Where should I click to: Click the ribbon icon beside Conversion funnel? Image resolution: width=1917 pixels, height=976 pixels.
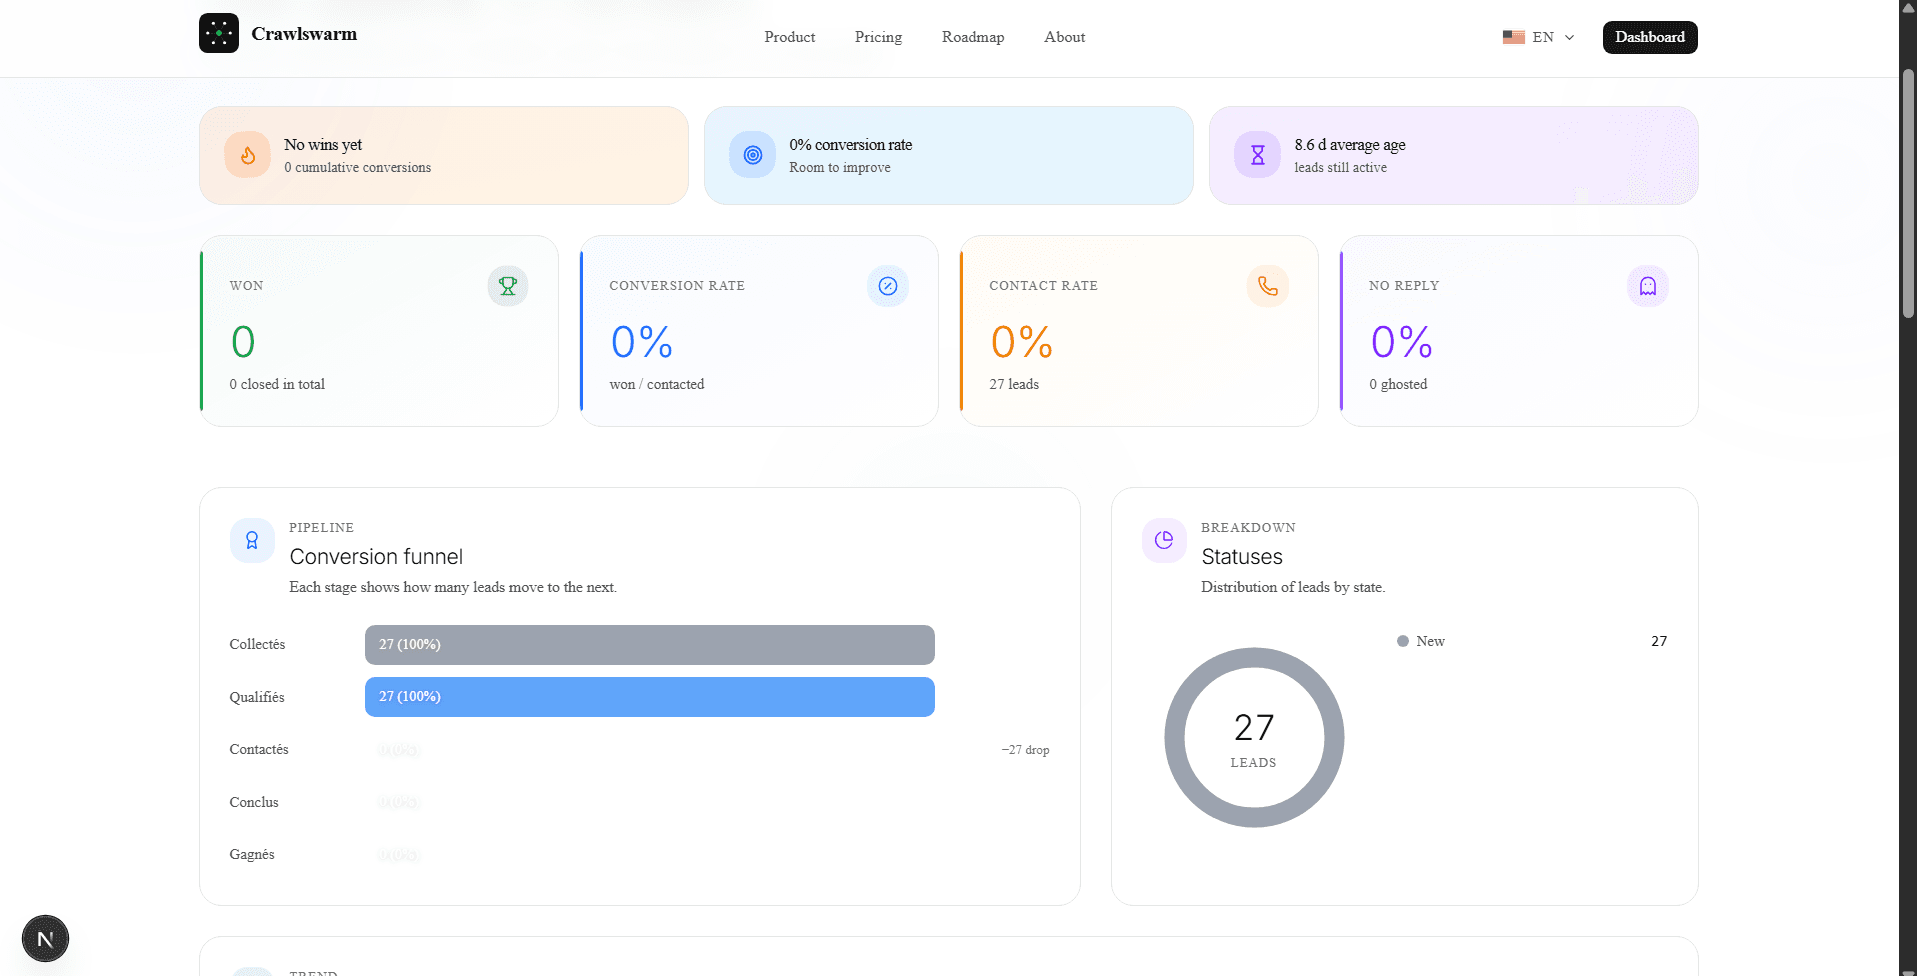tap(252, 540)
